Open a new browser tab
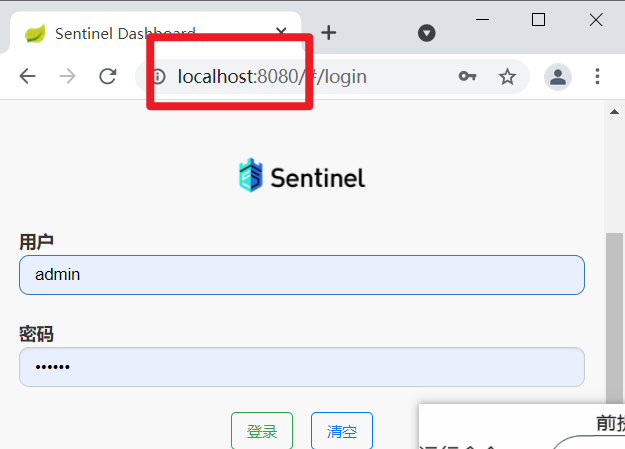The image size is (625, 449). pos(328,33)
